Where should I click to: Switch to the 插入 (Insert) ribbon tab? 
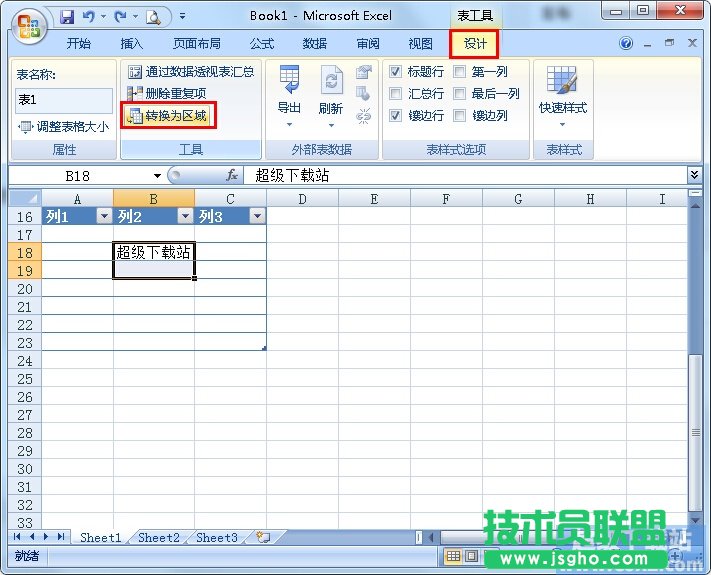tap(132, 44)
